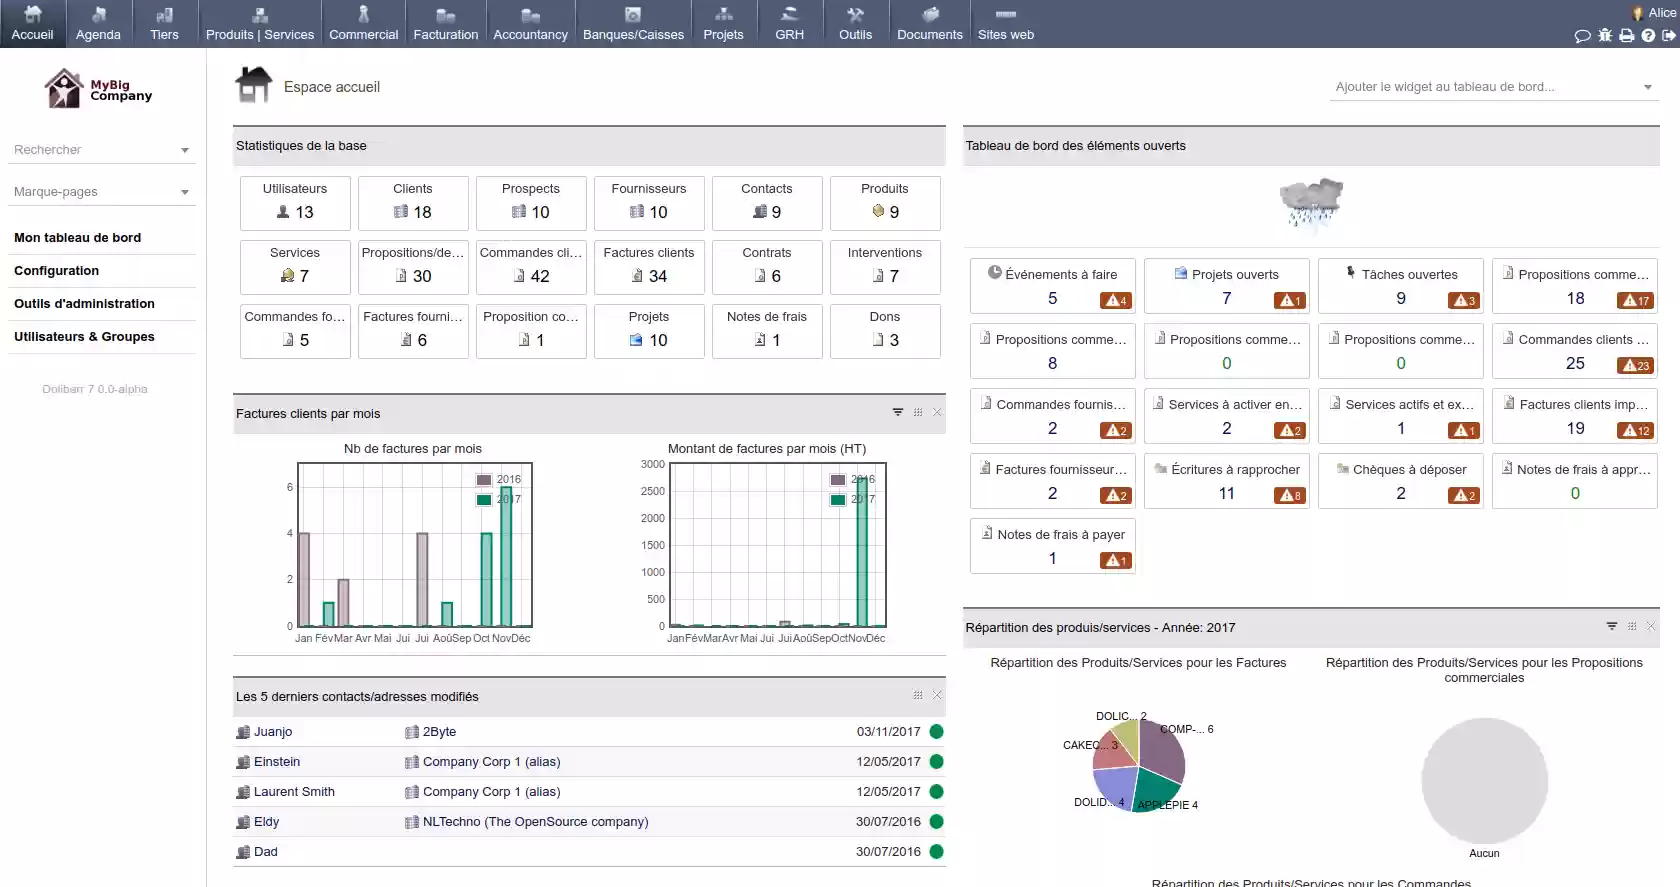Screen dimensions: 1680x887
Task: Expand the Rechercher search dropdown
Action: coord(185,150)
